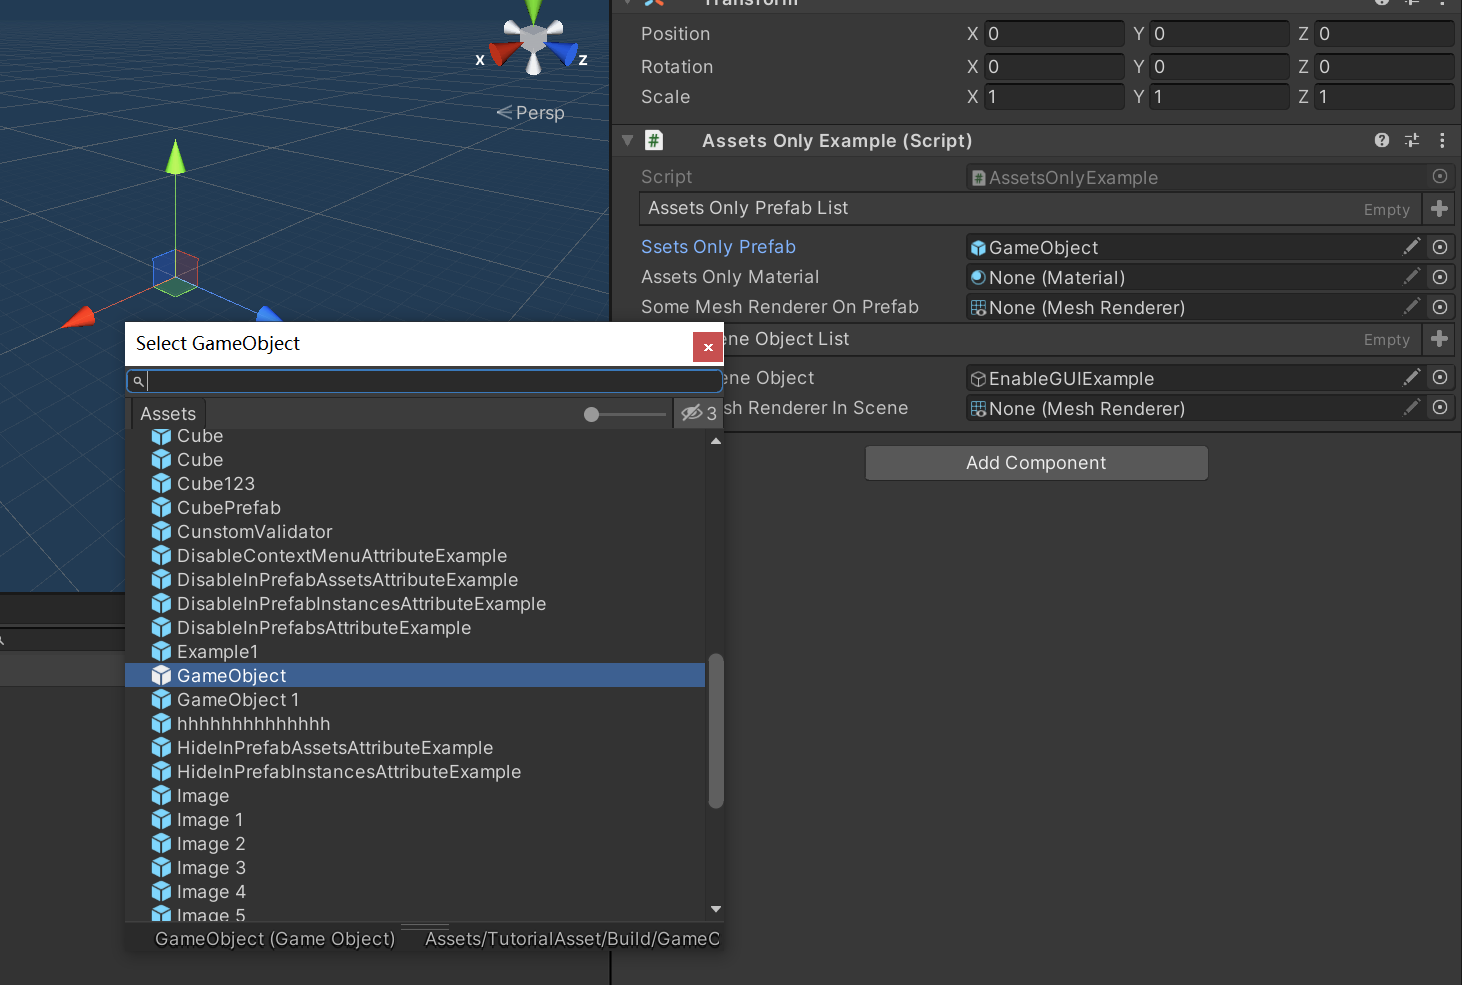Select DisableInPrefabsAttributeExample prefab
Image resolution: width=1462 pixels, height=985 pixels.
tap(415, 628)
